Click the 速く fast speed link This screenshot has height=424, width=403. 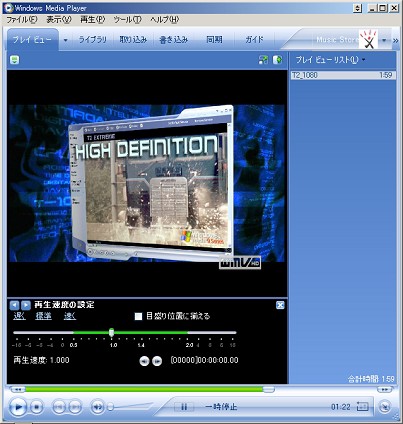pos(70,316)
